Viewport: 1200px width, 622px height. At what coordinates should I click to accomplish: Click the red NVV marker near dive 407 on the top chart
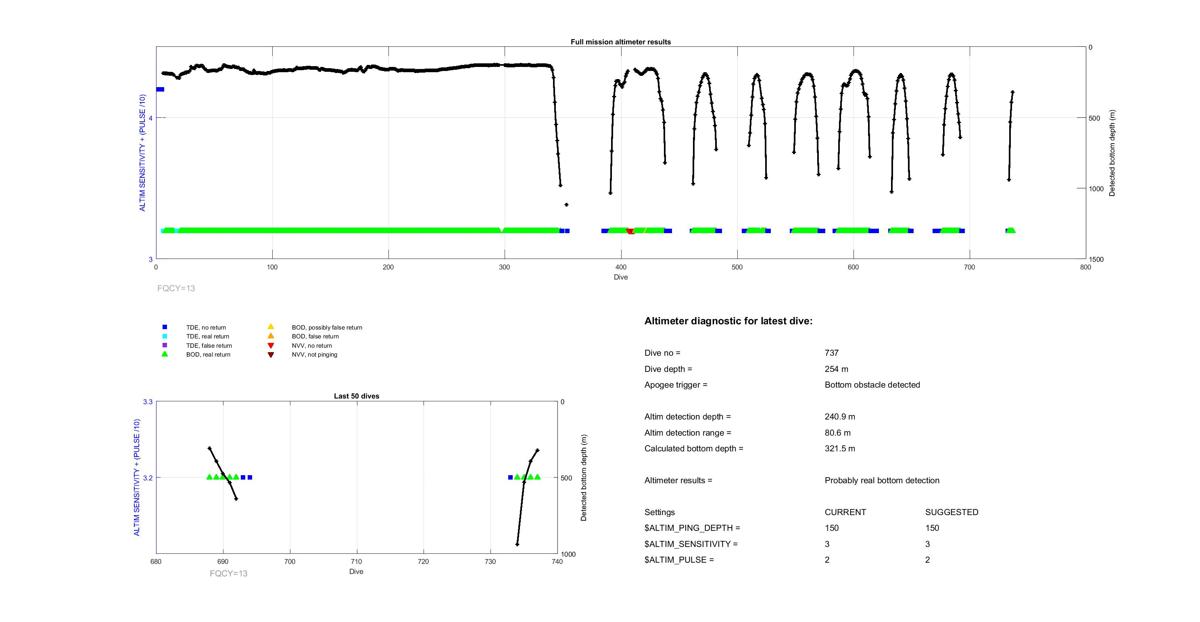coord(630,231)
